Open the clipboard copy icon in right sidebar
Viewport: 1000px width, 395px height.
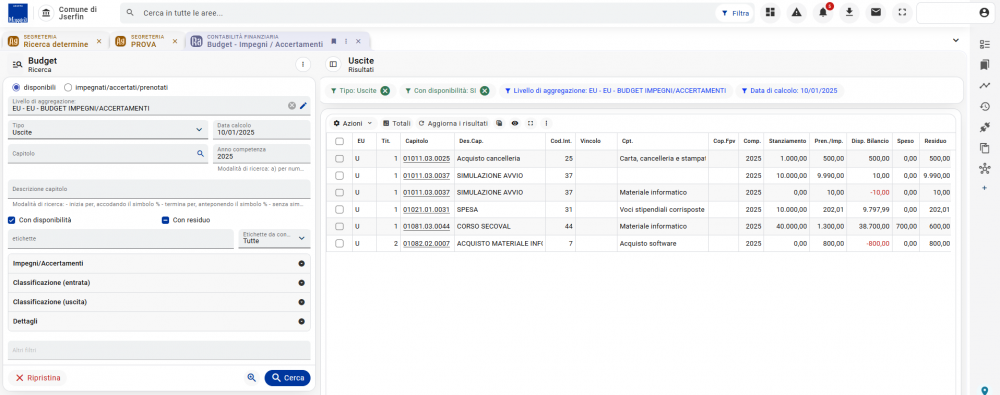click(985, 148)
